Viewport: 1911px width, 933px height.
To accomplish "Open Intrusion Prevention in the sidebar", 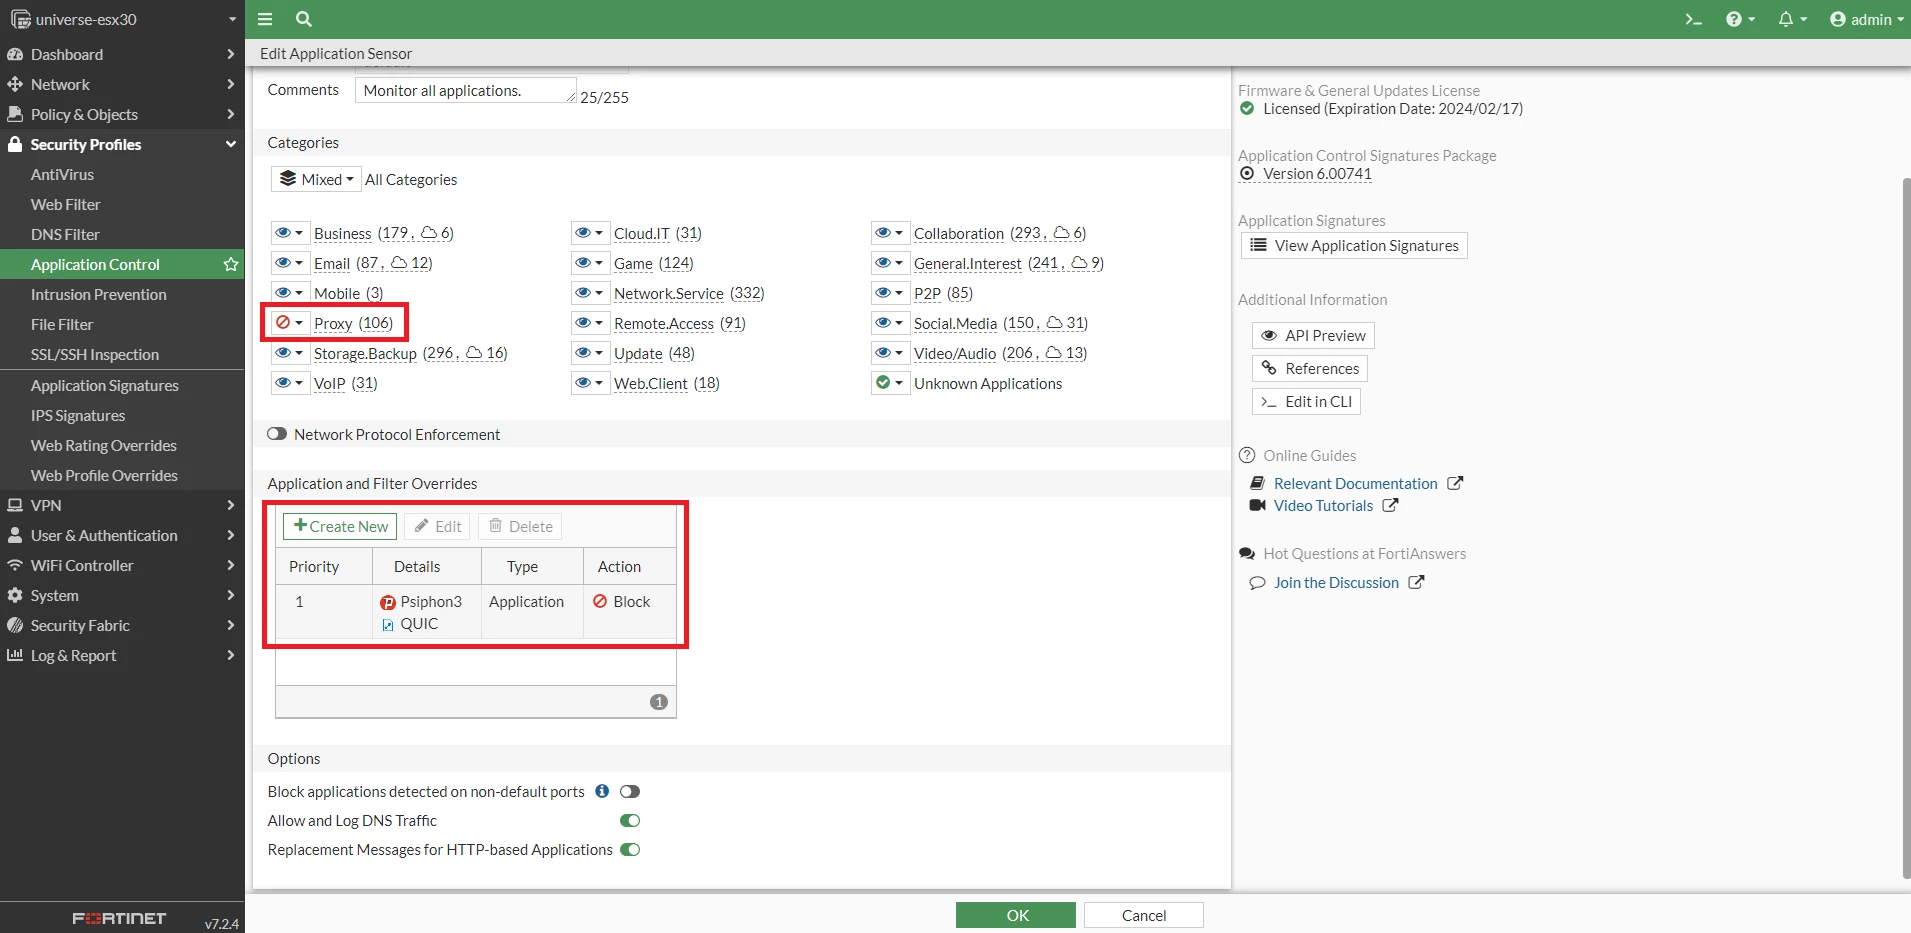I will [x=98, y=294].
